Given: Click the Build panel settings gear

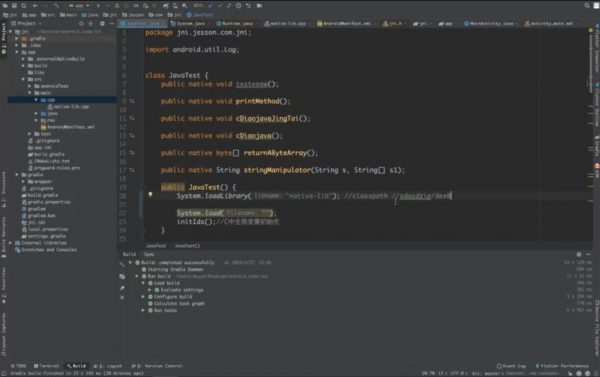Looking at the screenshot, I should pyautogui.click(x=579, y=254).
